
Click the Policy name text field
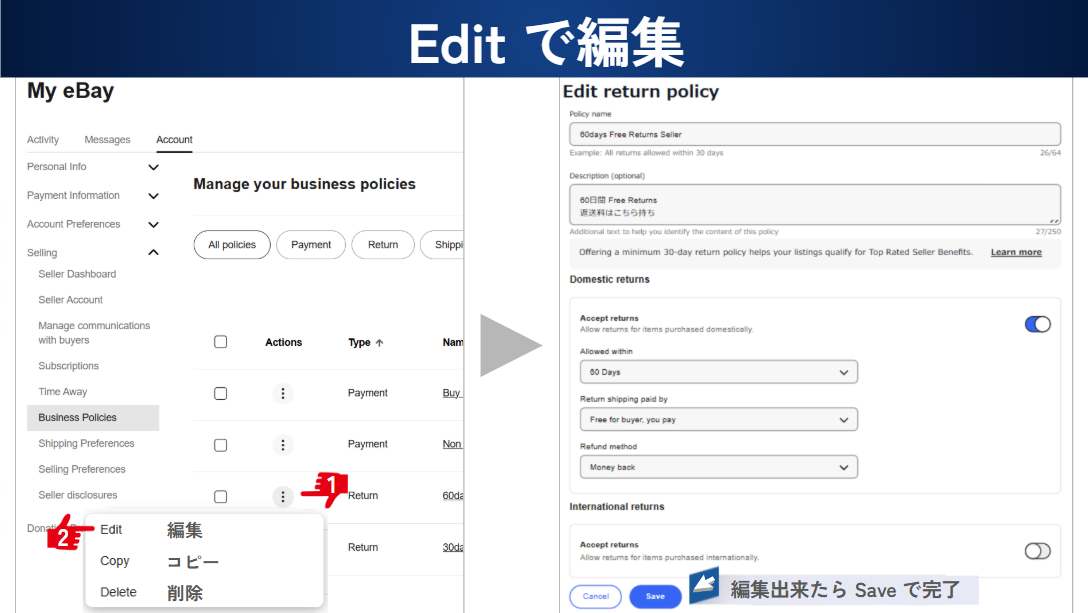[x=814, y=134]
